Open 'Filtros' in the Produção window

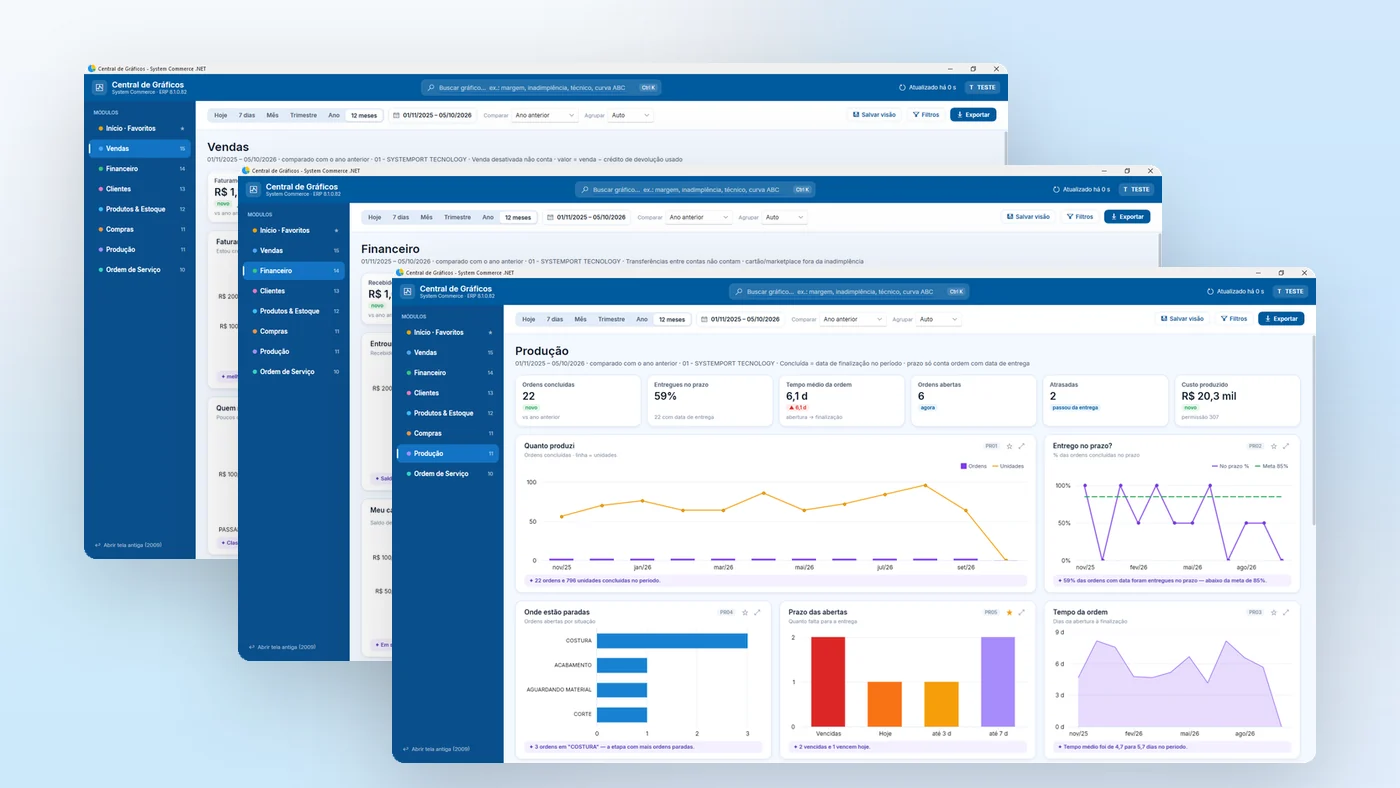[x=1234, y=319]
